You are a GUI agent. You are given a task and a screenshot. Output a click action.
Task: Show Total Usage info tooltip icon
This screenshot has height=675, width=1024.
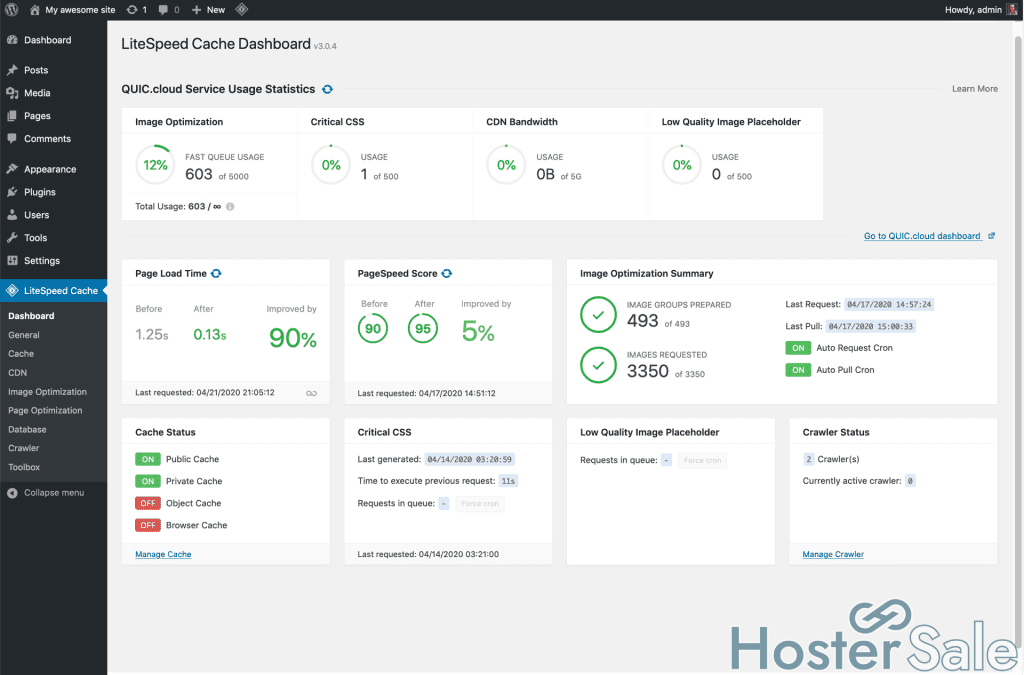point(230,207)
